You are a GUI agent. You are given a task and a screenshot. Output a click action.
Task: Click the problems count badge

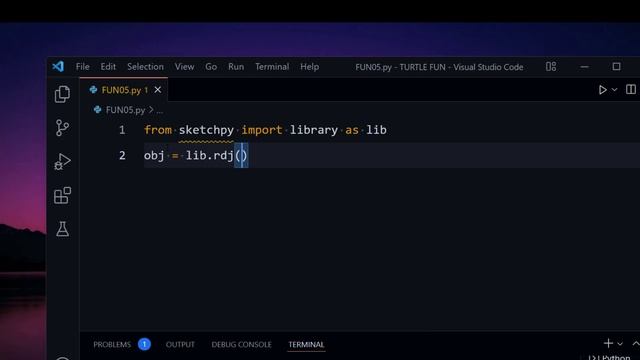(x=144, y=344)
